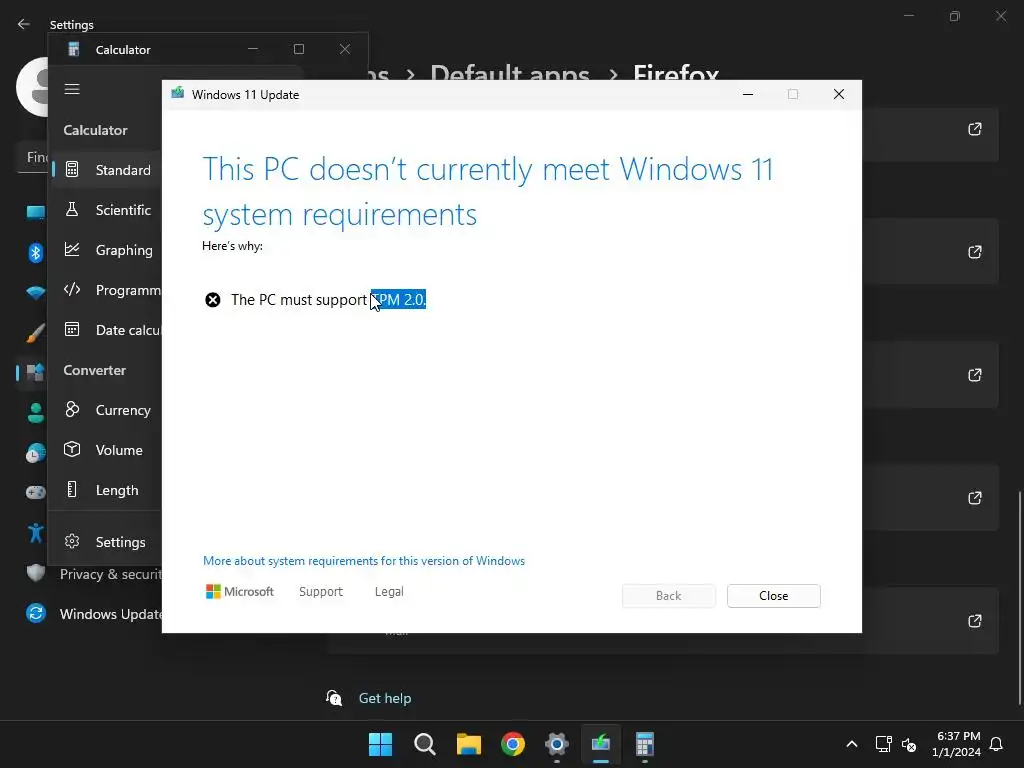Viewport: 1024px width, 768px height.
Task: Click topmost open-external icon in Firefox defaults list
Action: 974,129
